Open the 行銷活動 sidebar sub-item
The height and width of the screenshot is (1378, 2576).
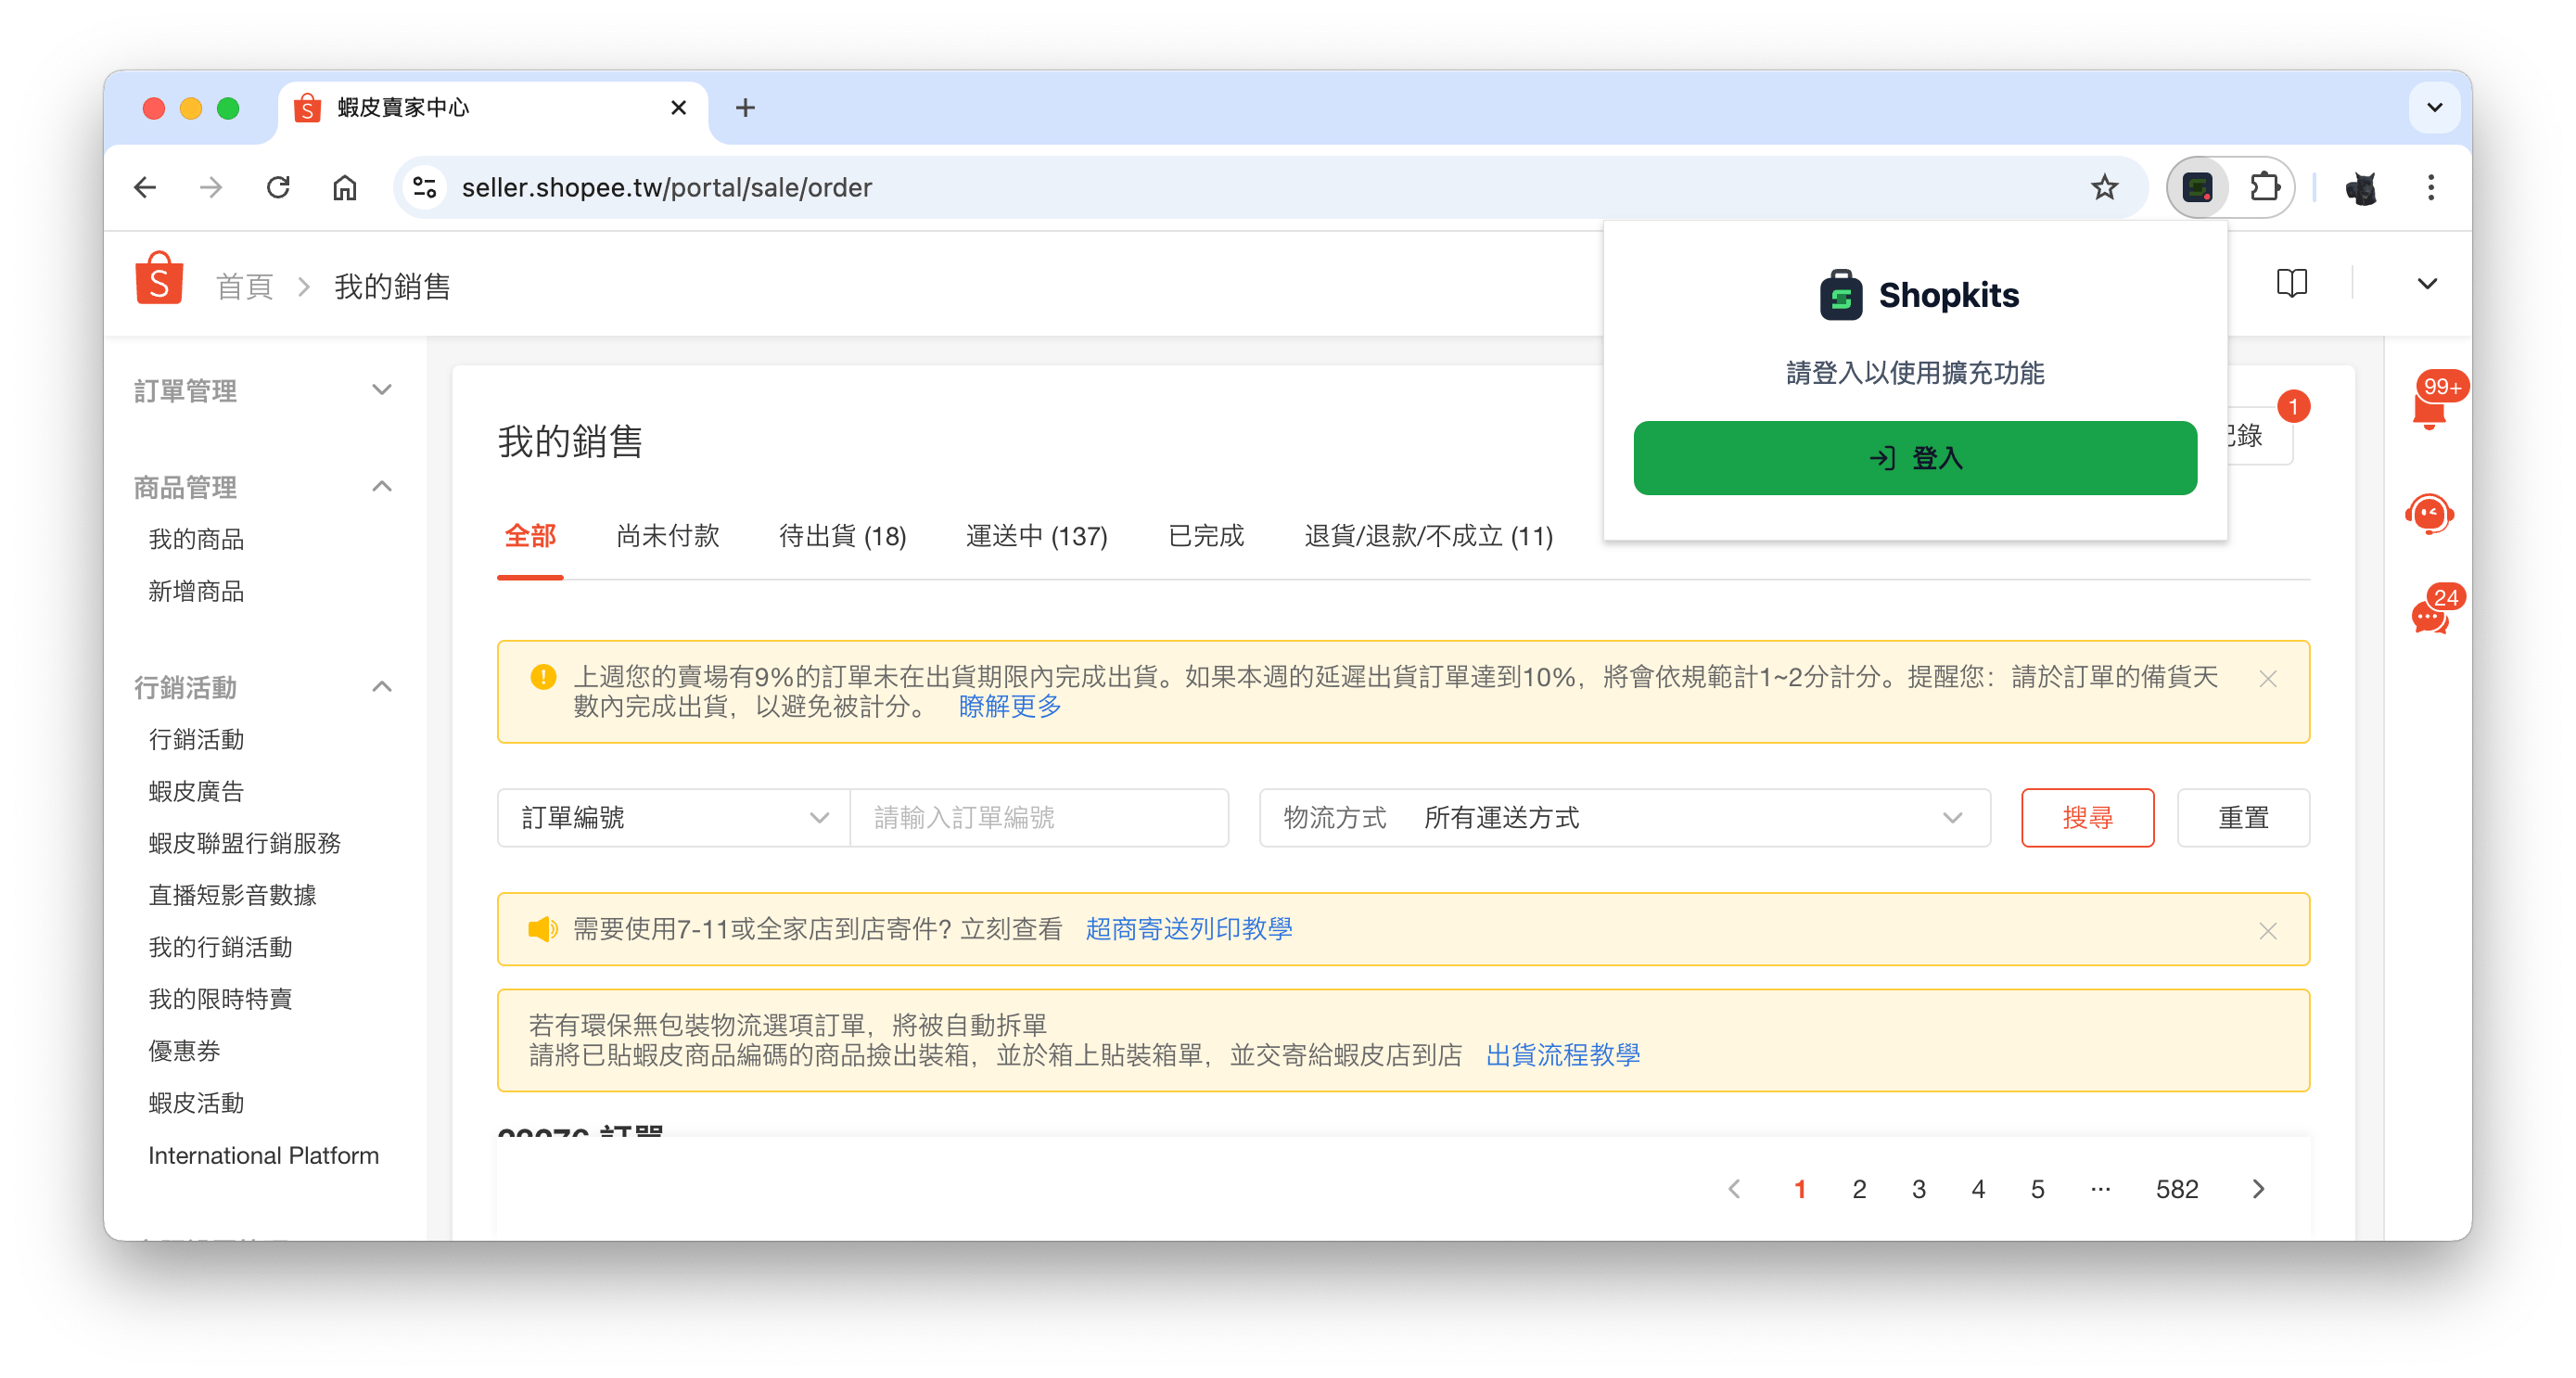pyautogui.click(x=196, y=739)
